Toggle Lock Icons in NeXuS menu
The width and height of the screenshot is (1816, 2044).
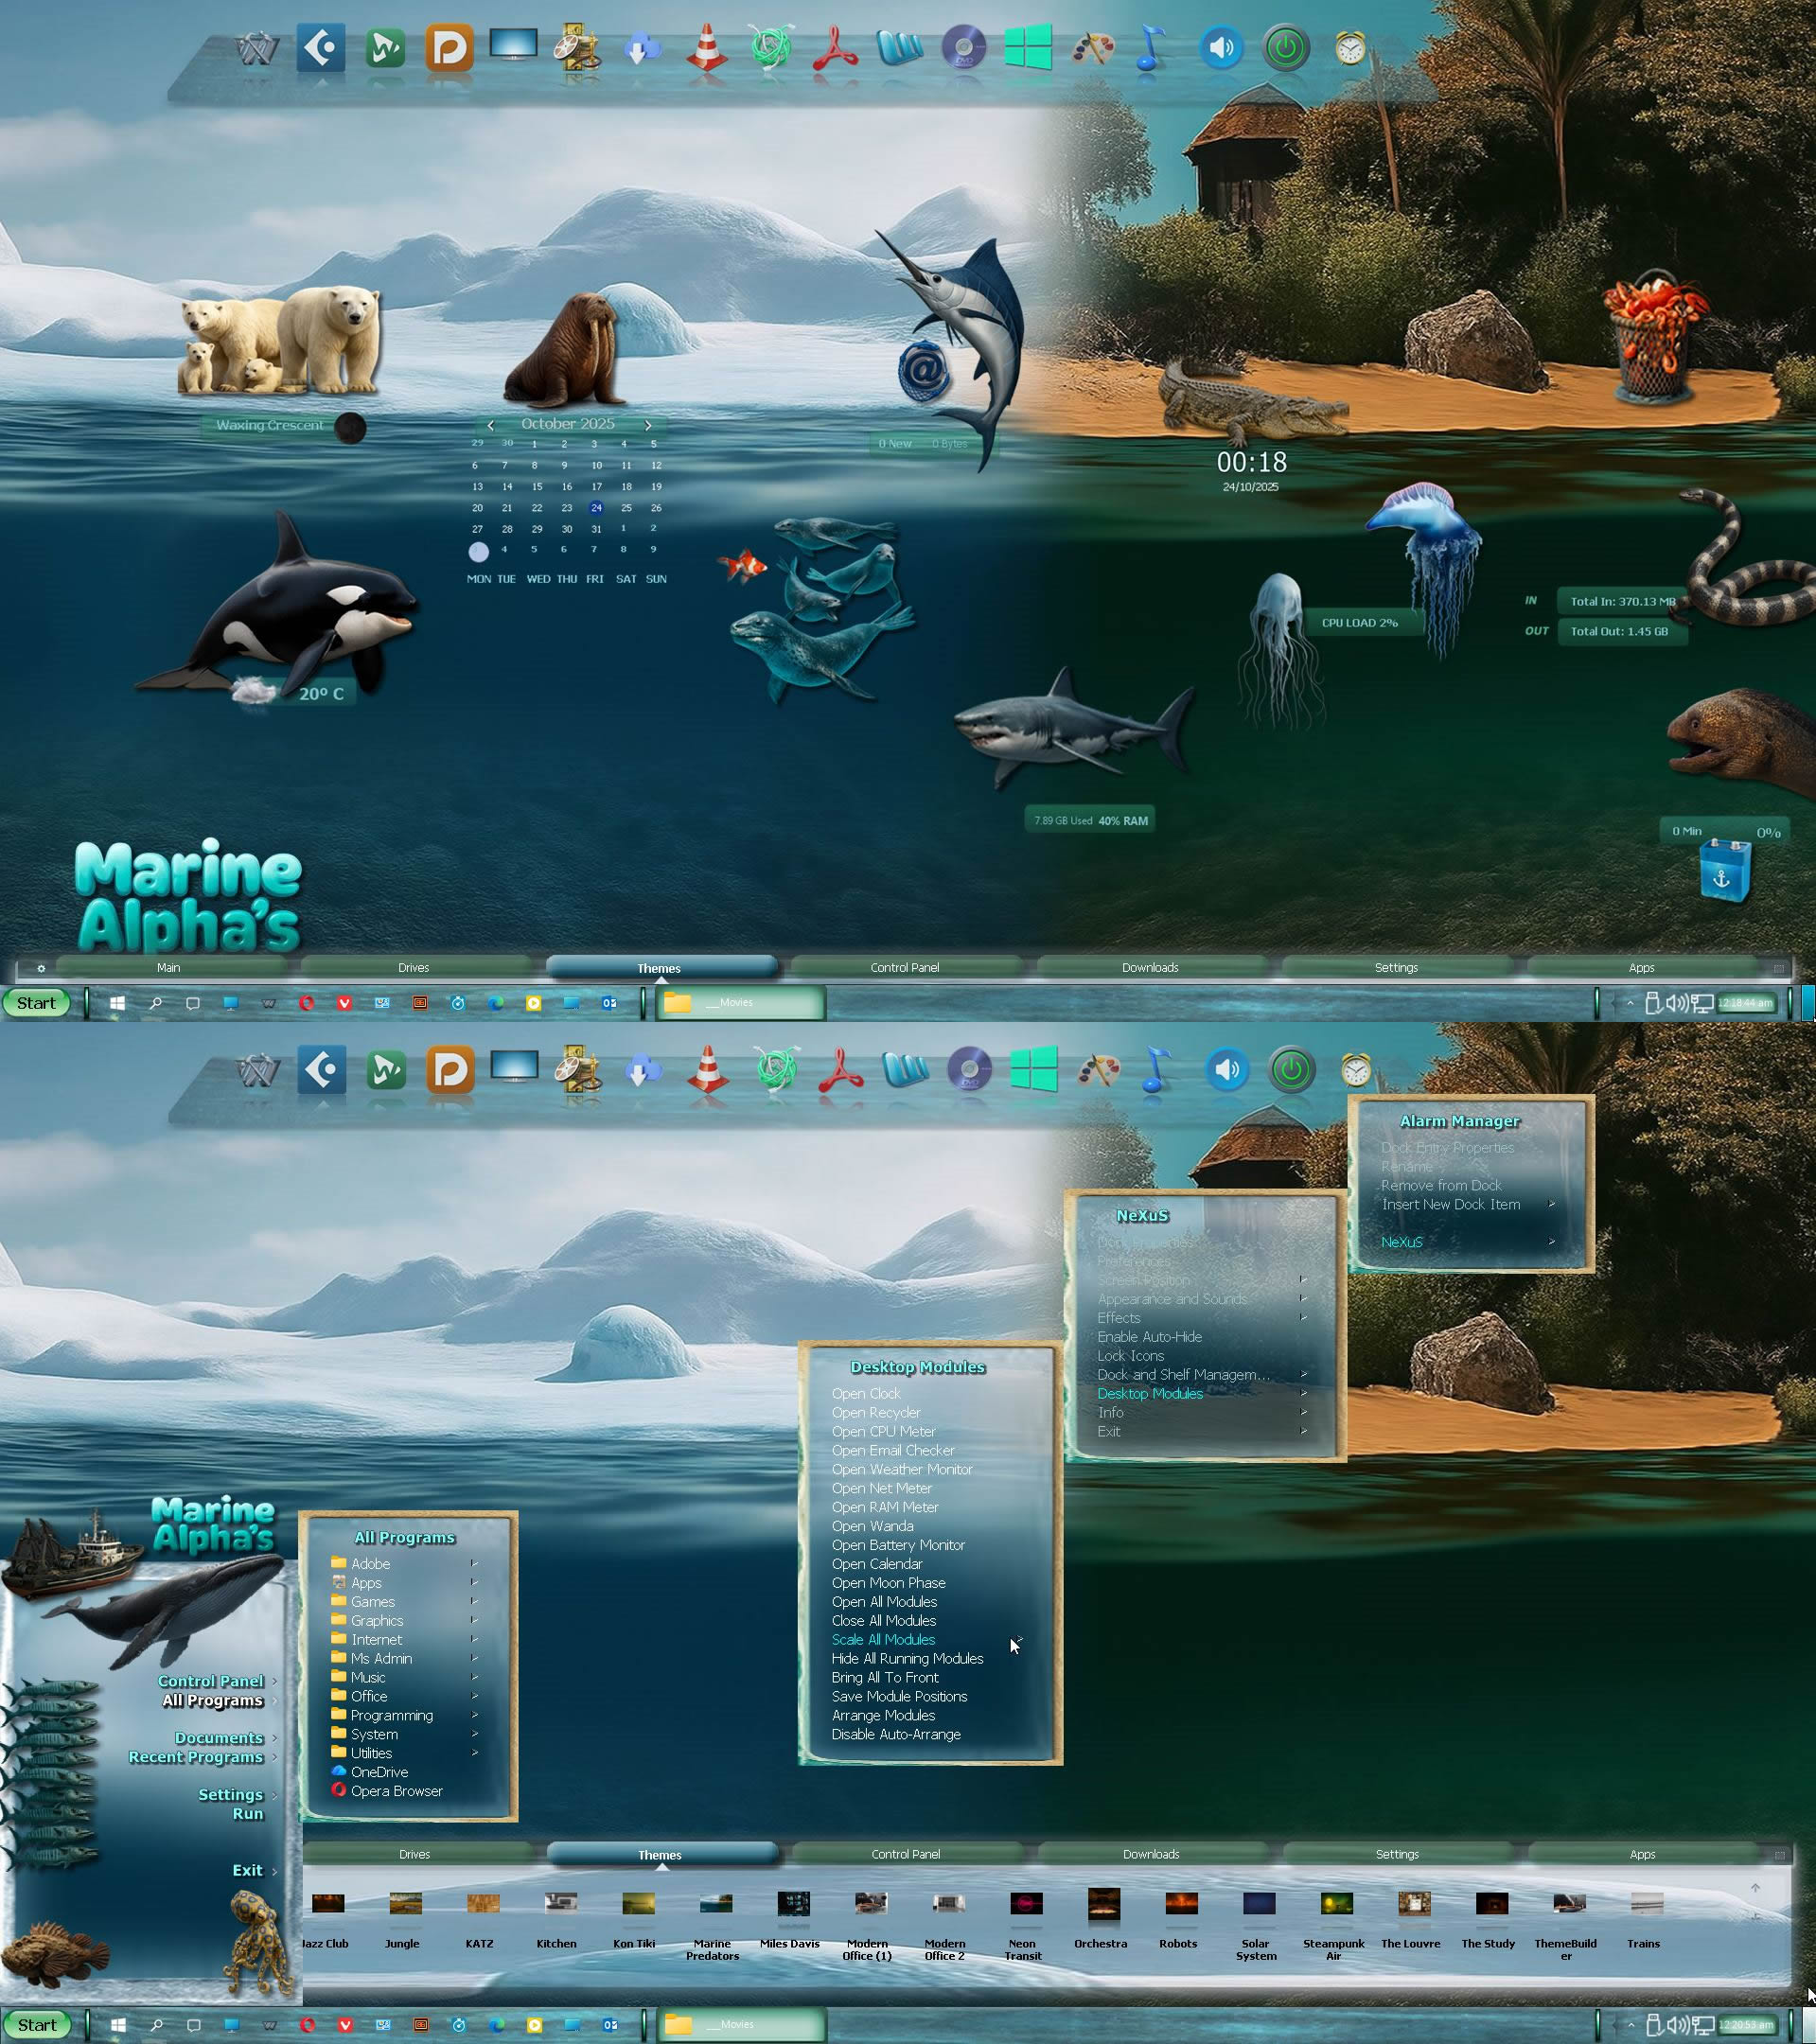click(1130, 1356)
